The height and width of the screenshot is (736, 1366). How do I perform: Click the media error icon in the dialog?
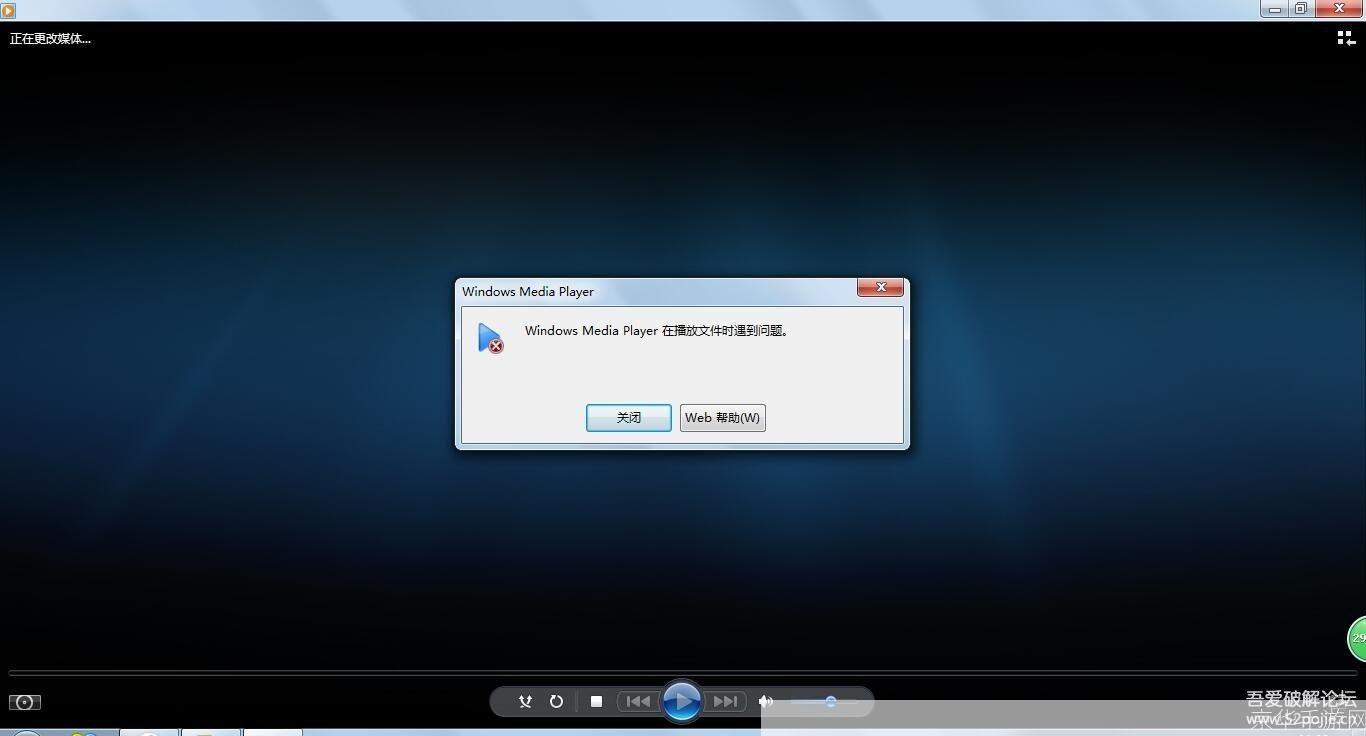pyautogui.click(x=490, y=338)
